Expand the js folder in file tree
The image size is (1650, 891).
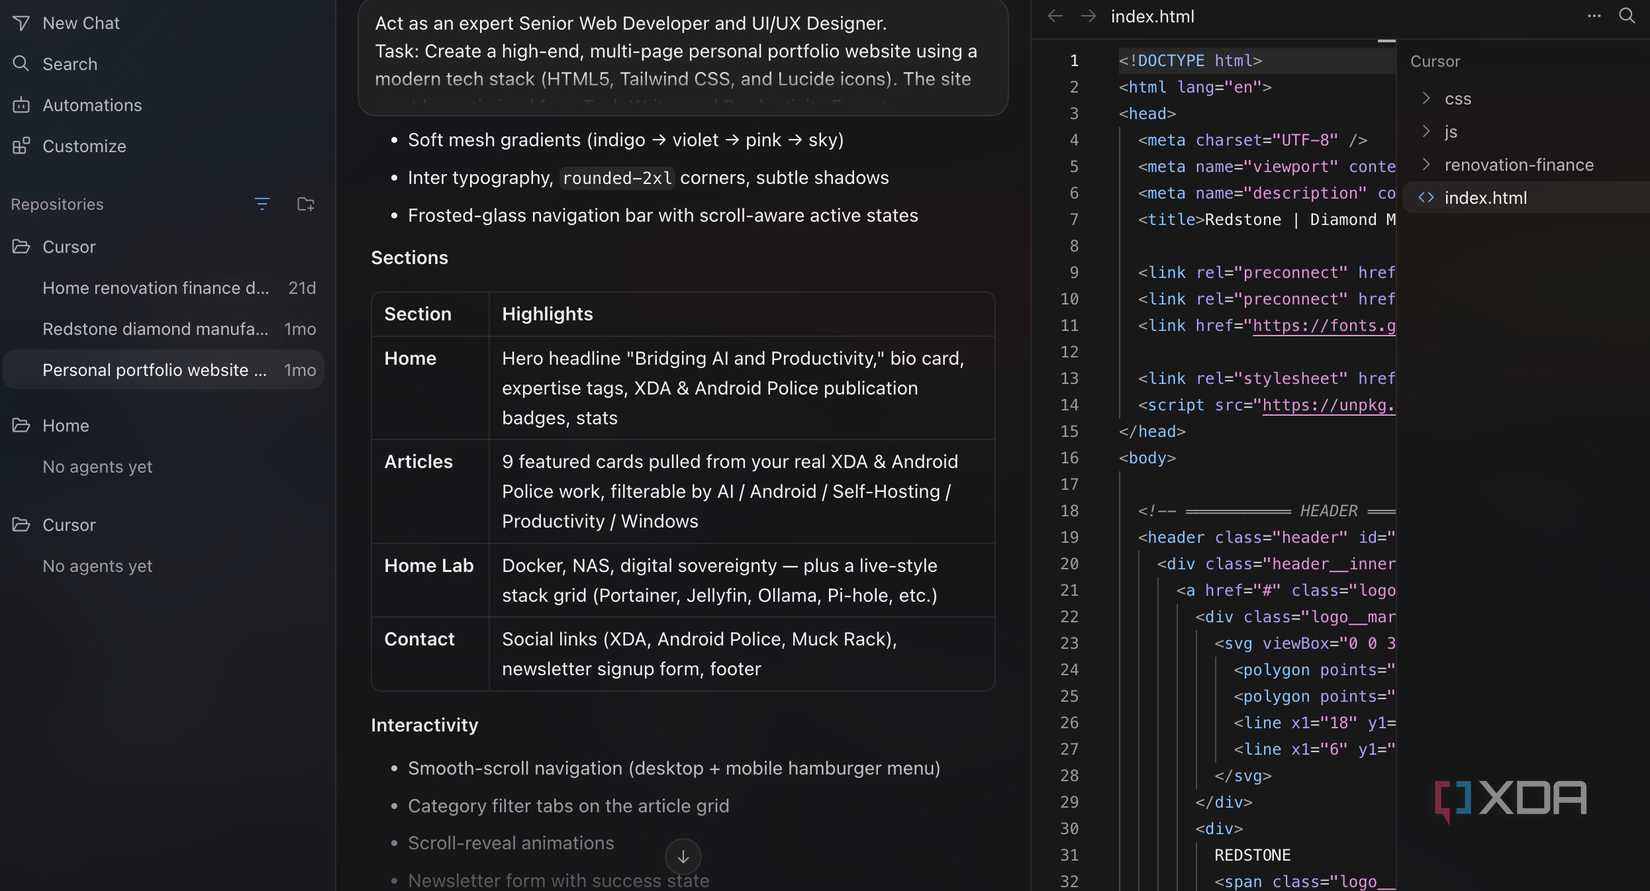click(1526, 132)
